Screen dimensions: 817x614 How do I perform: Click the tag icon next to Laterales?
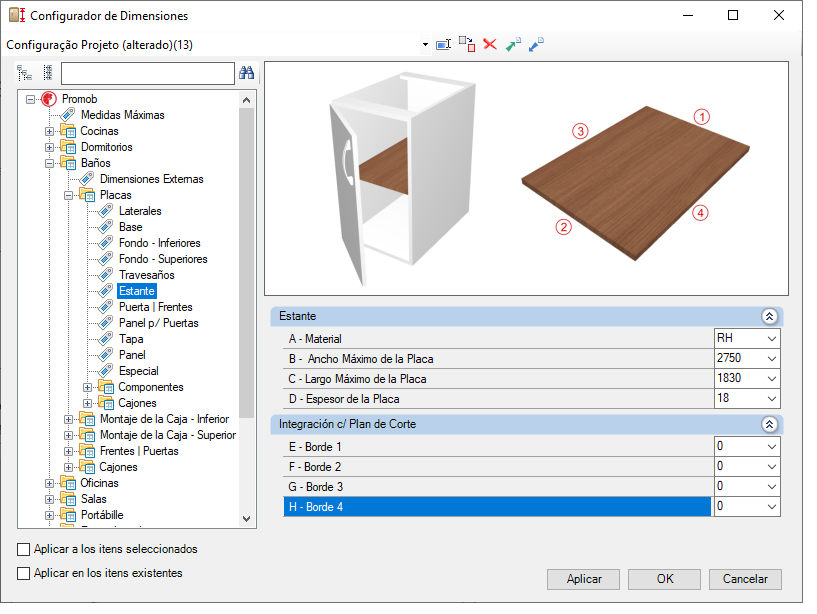106,211
